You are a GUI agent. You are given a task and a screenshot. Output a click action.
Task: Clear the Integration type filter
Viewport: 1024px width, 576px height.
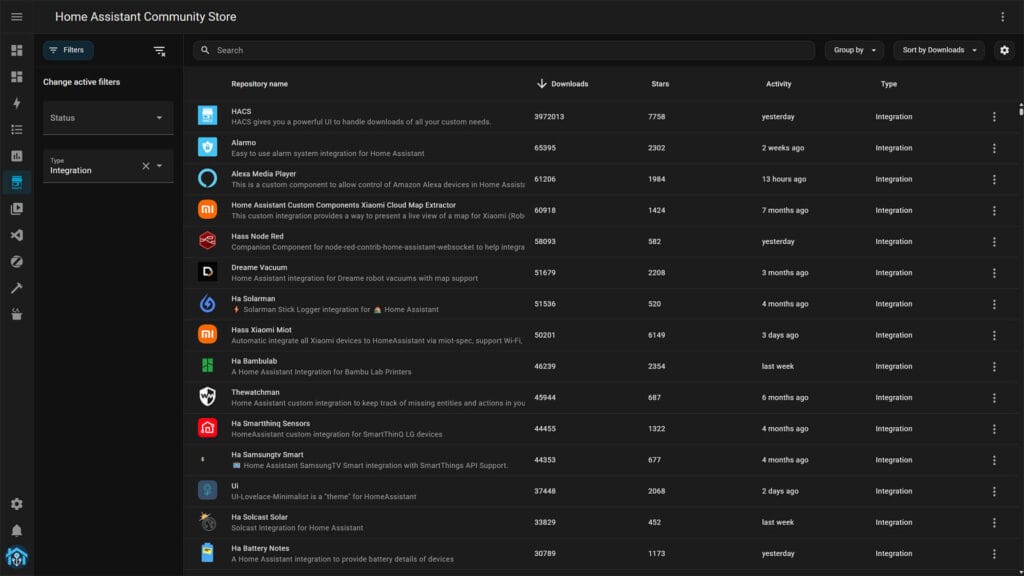(x=146, y=166)
